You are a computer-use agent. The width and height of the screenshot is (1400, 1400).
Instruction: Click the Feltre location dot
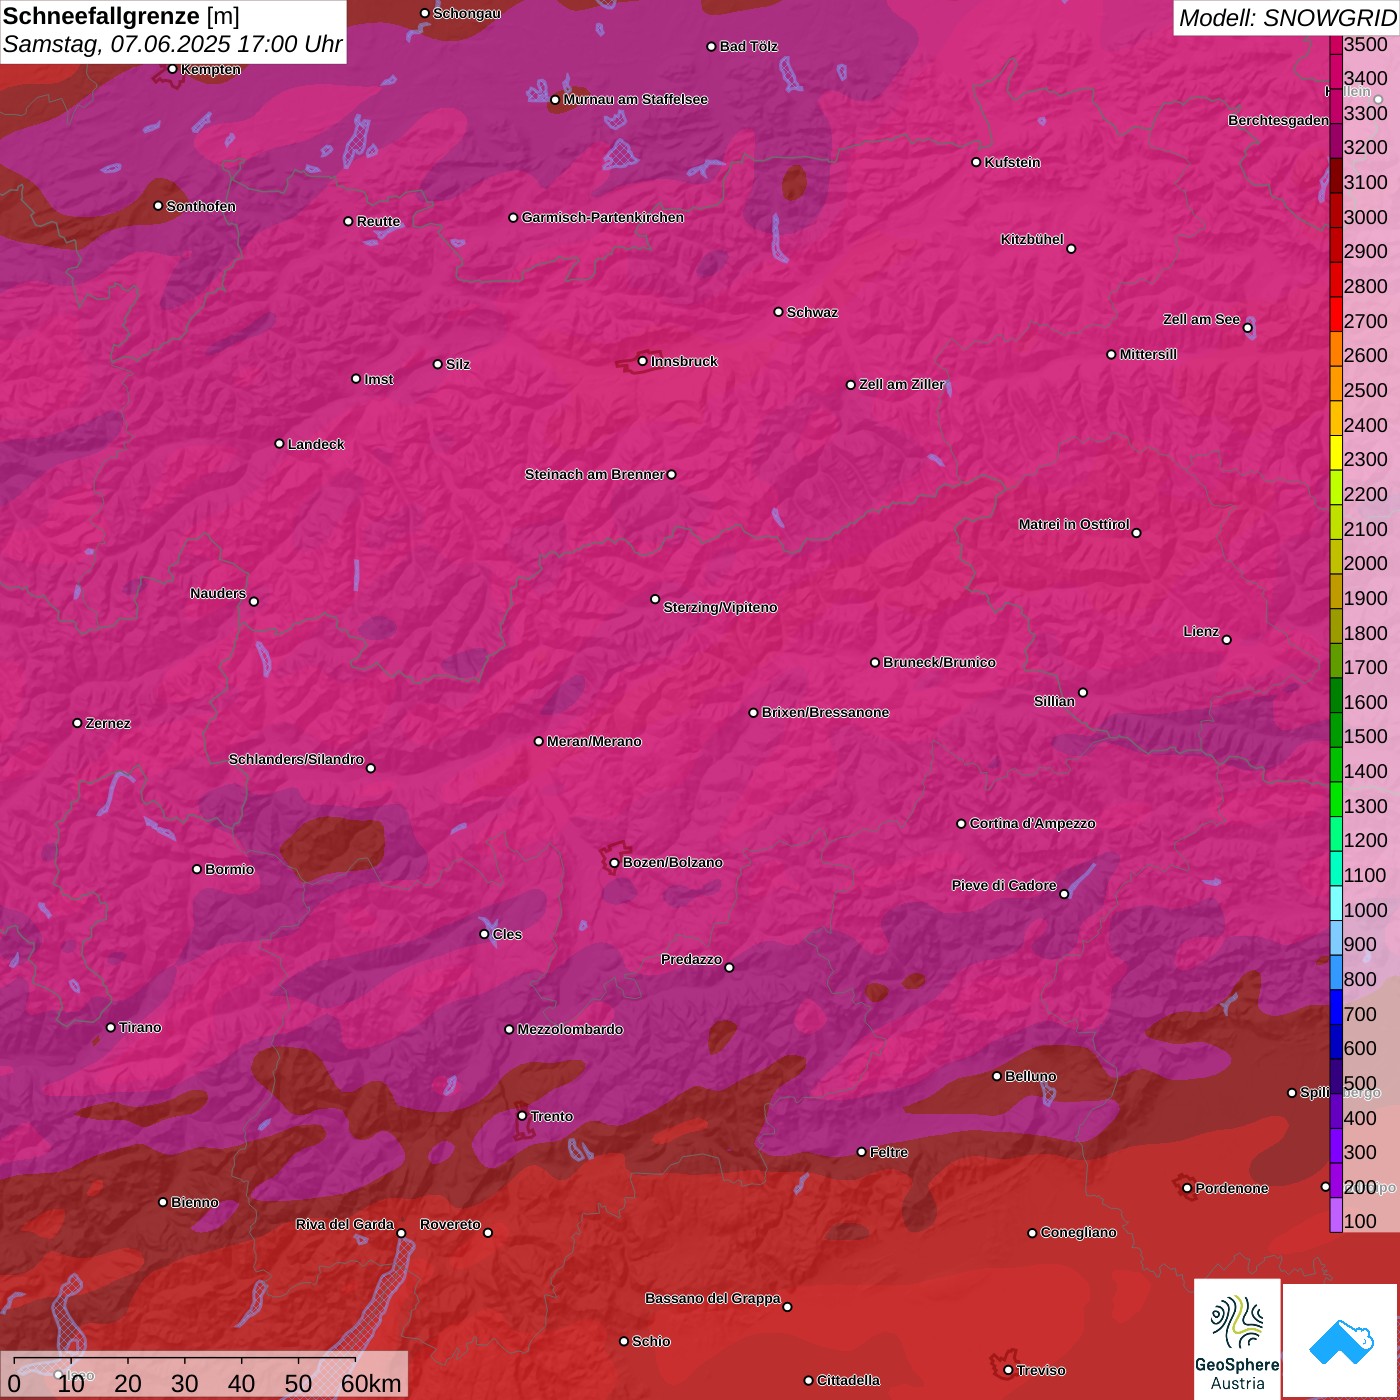click(861, 1152)
